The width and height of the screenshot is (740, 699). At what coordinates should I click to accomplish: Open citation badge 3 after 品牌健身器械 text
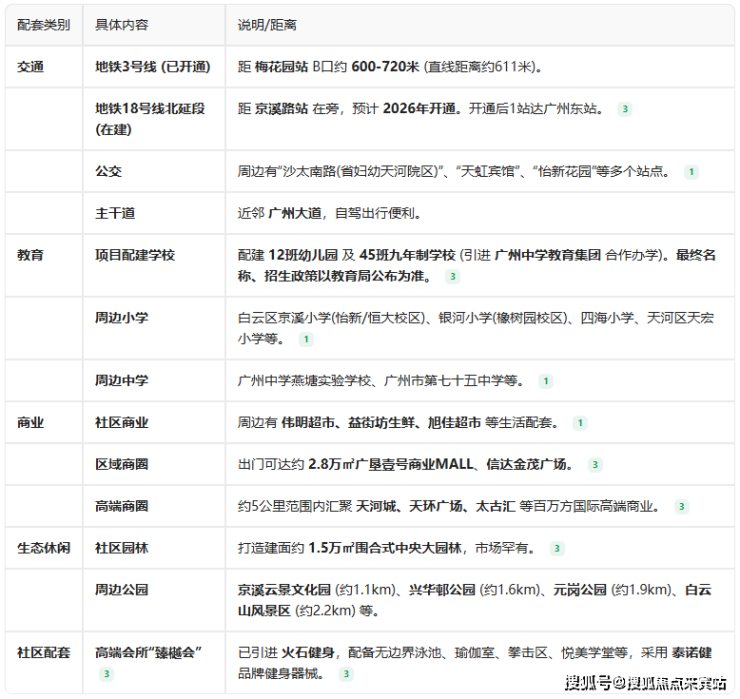(344, 674)
